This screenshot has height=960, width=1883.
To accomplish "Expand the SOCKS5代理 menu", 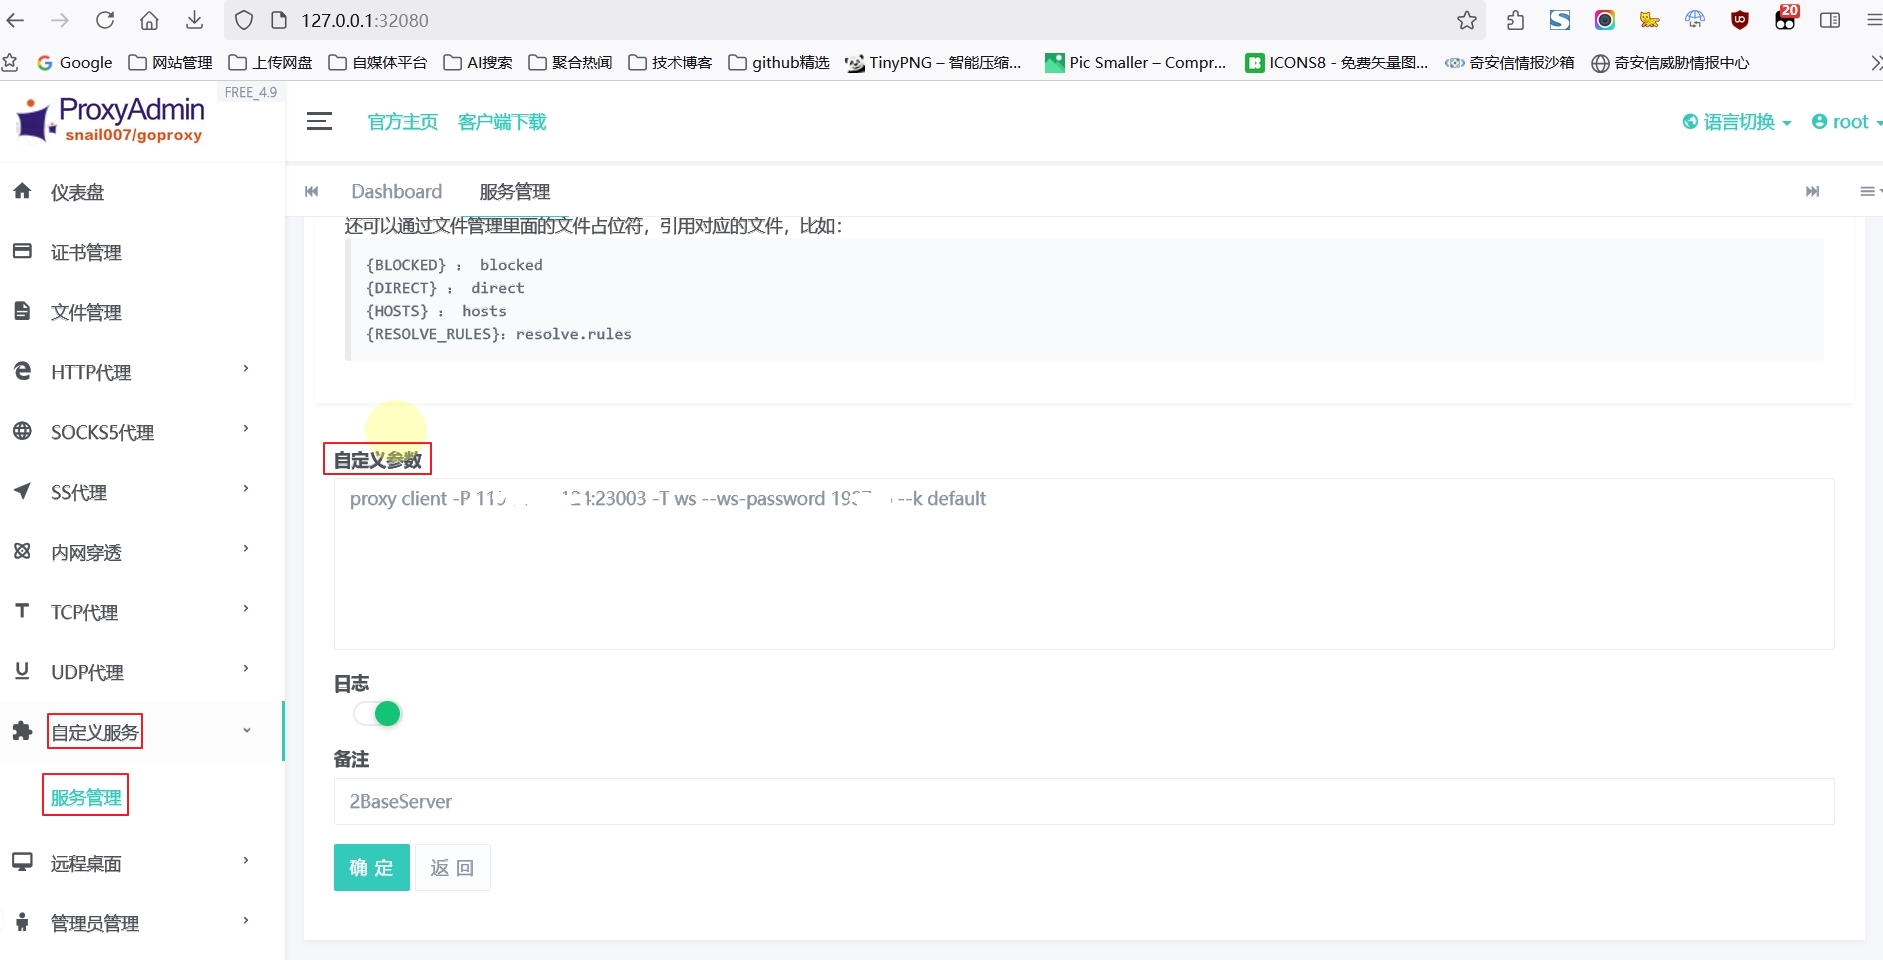I will click(x=130, y=432).
